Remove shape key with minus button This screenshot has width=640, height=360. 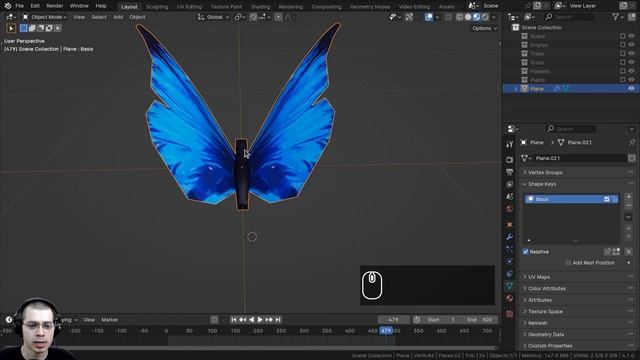629,205
